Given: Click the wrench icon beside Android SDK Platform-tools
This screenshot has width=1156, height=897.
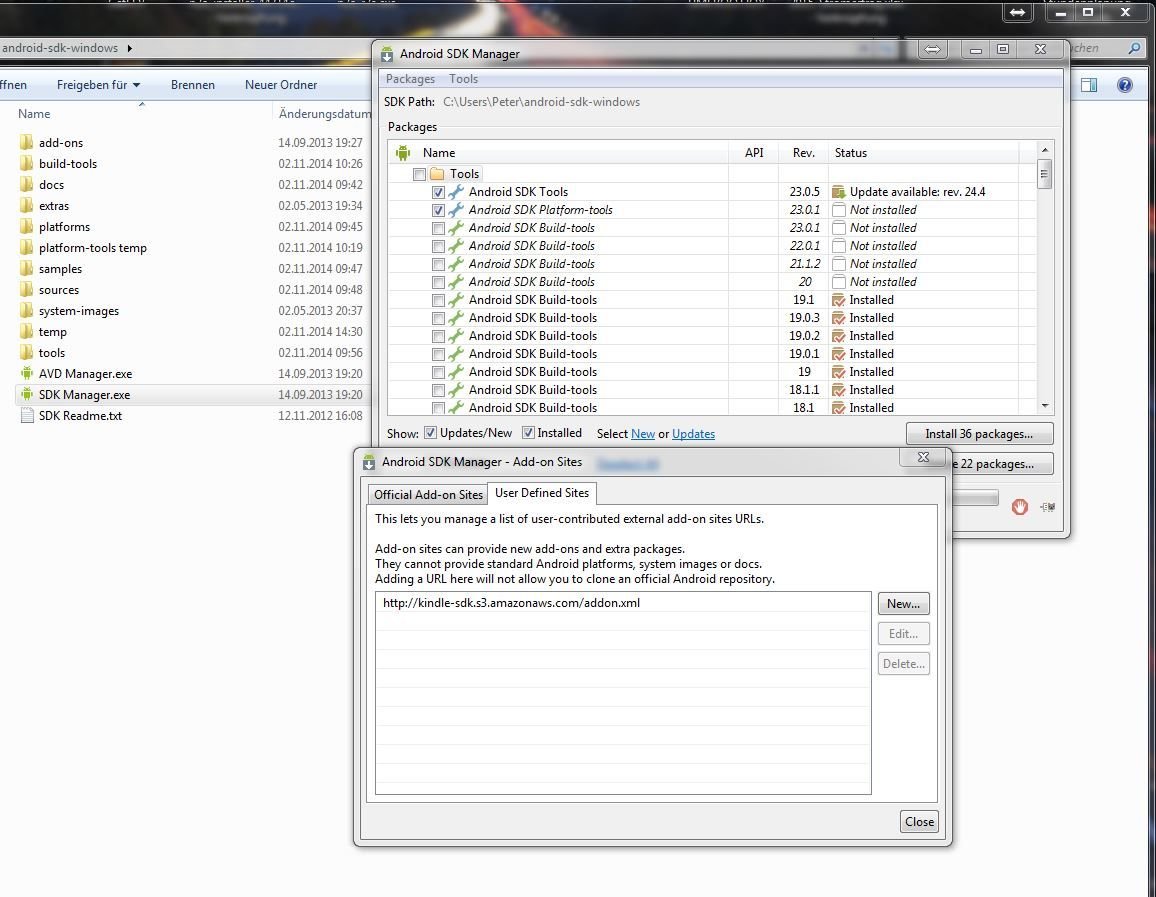Looking at the screenshot, I should point(456,210).
